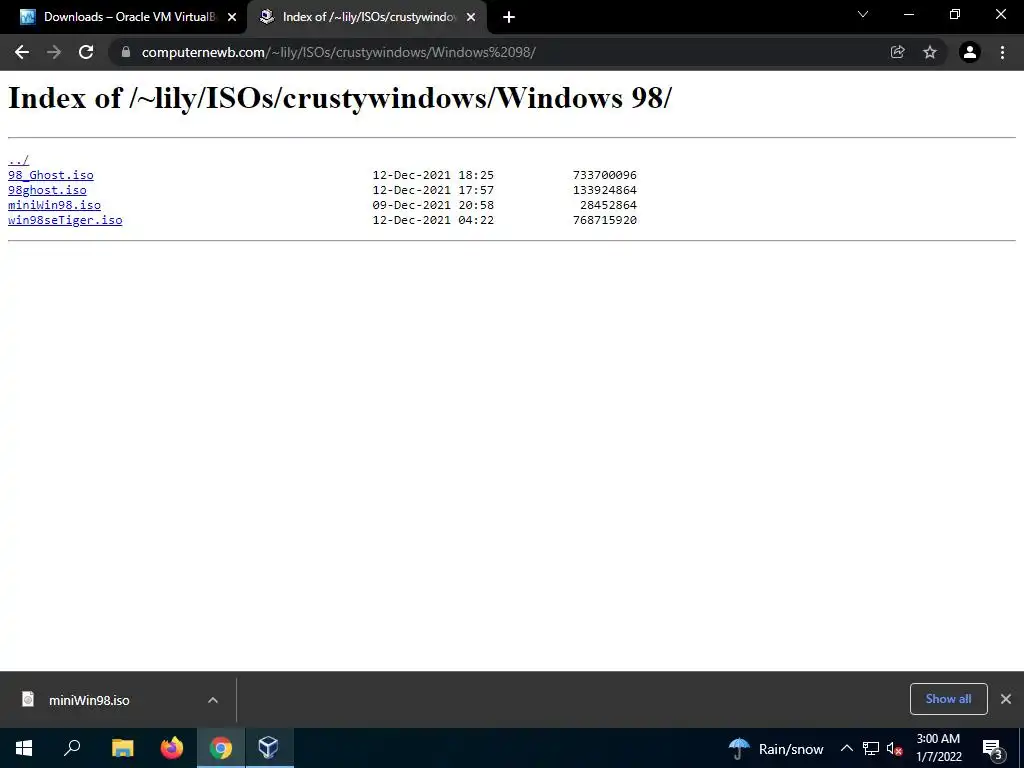Click the 09-Dec-2021 20:58 date text
The width and height of the screenshot is (1024, 768).
point(433,205)
